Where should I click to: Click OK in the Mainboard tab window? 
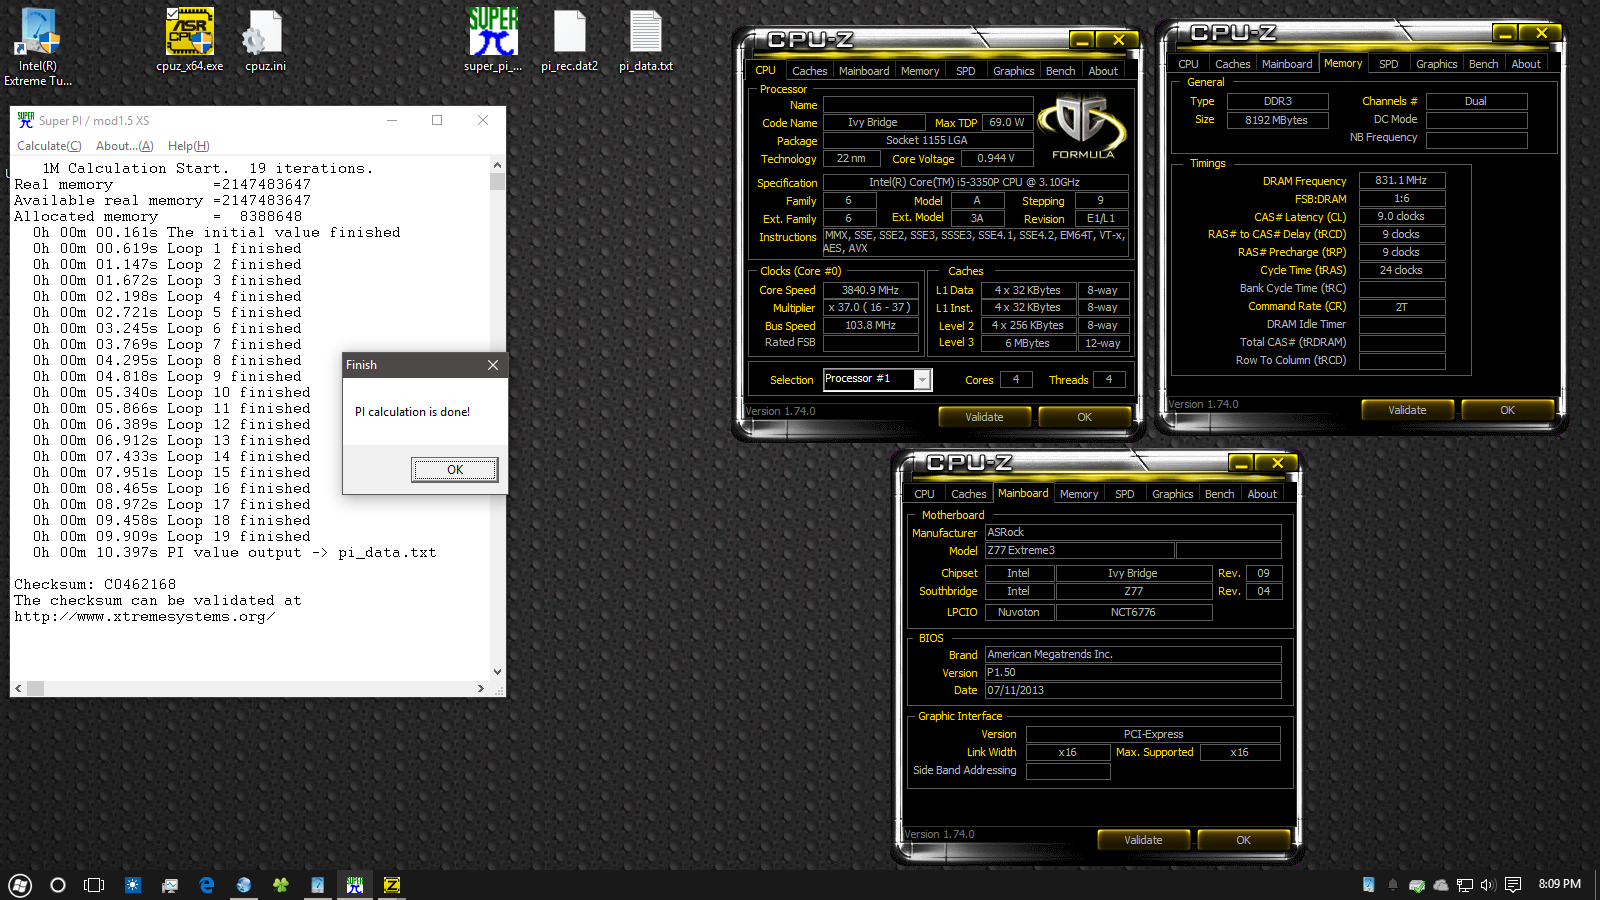pyautogui.click(x=1243, y=840)
